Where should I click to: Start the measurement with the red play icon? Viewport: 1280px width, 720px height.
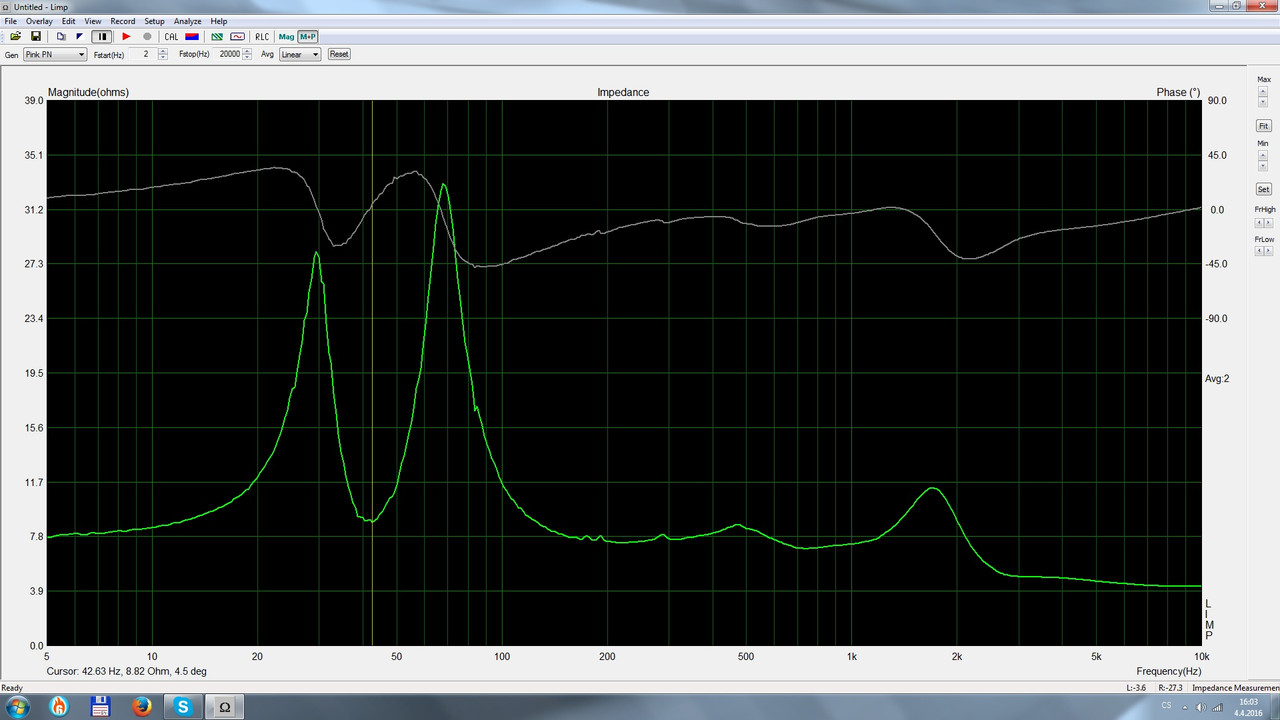126,36
